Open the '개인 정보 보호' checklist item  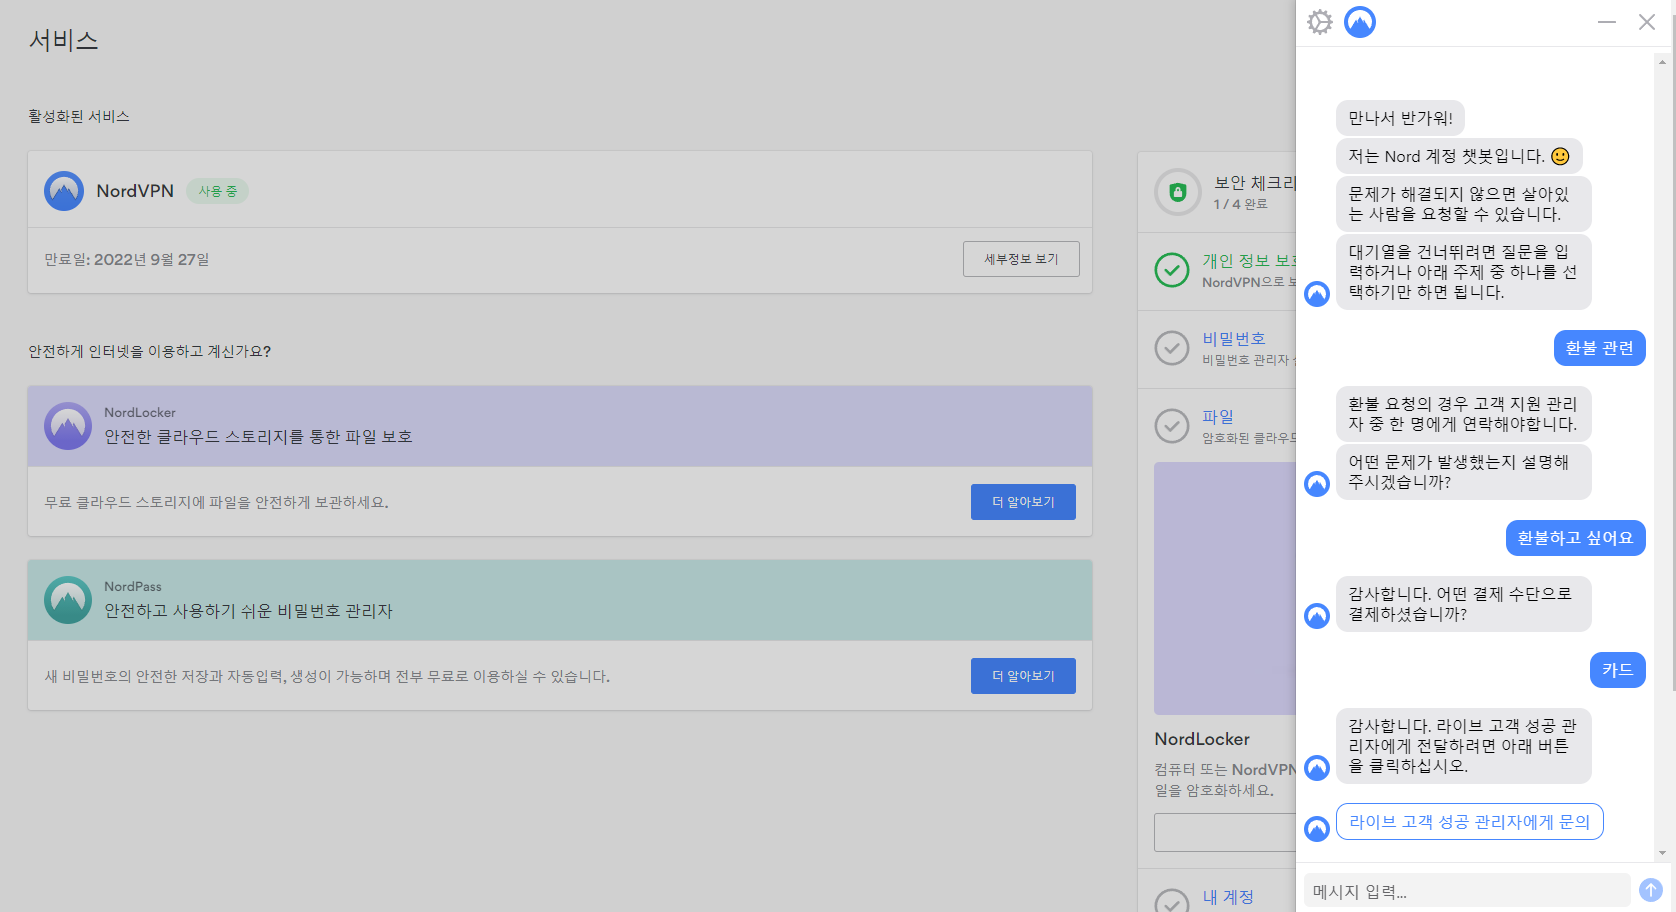[x=1248, y=261]
